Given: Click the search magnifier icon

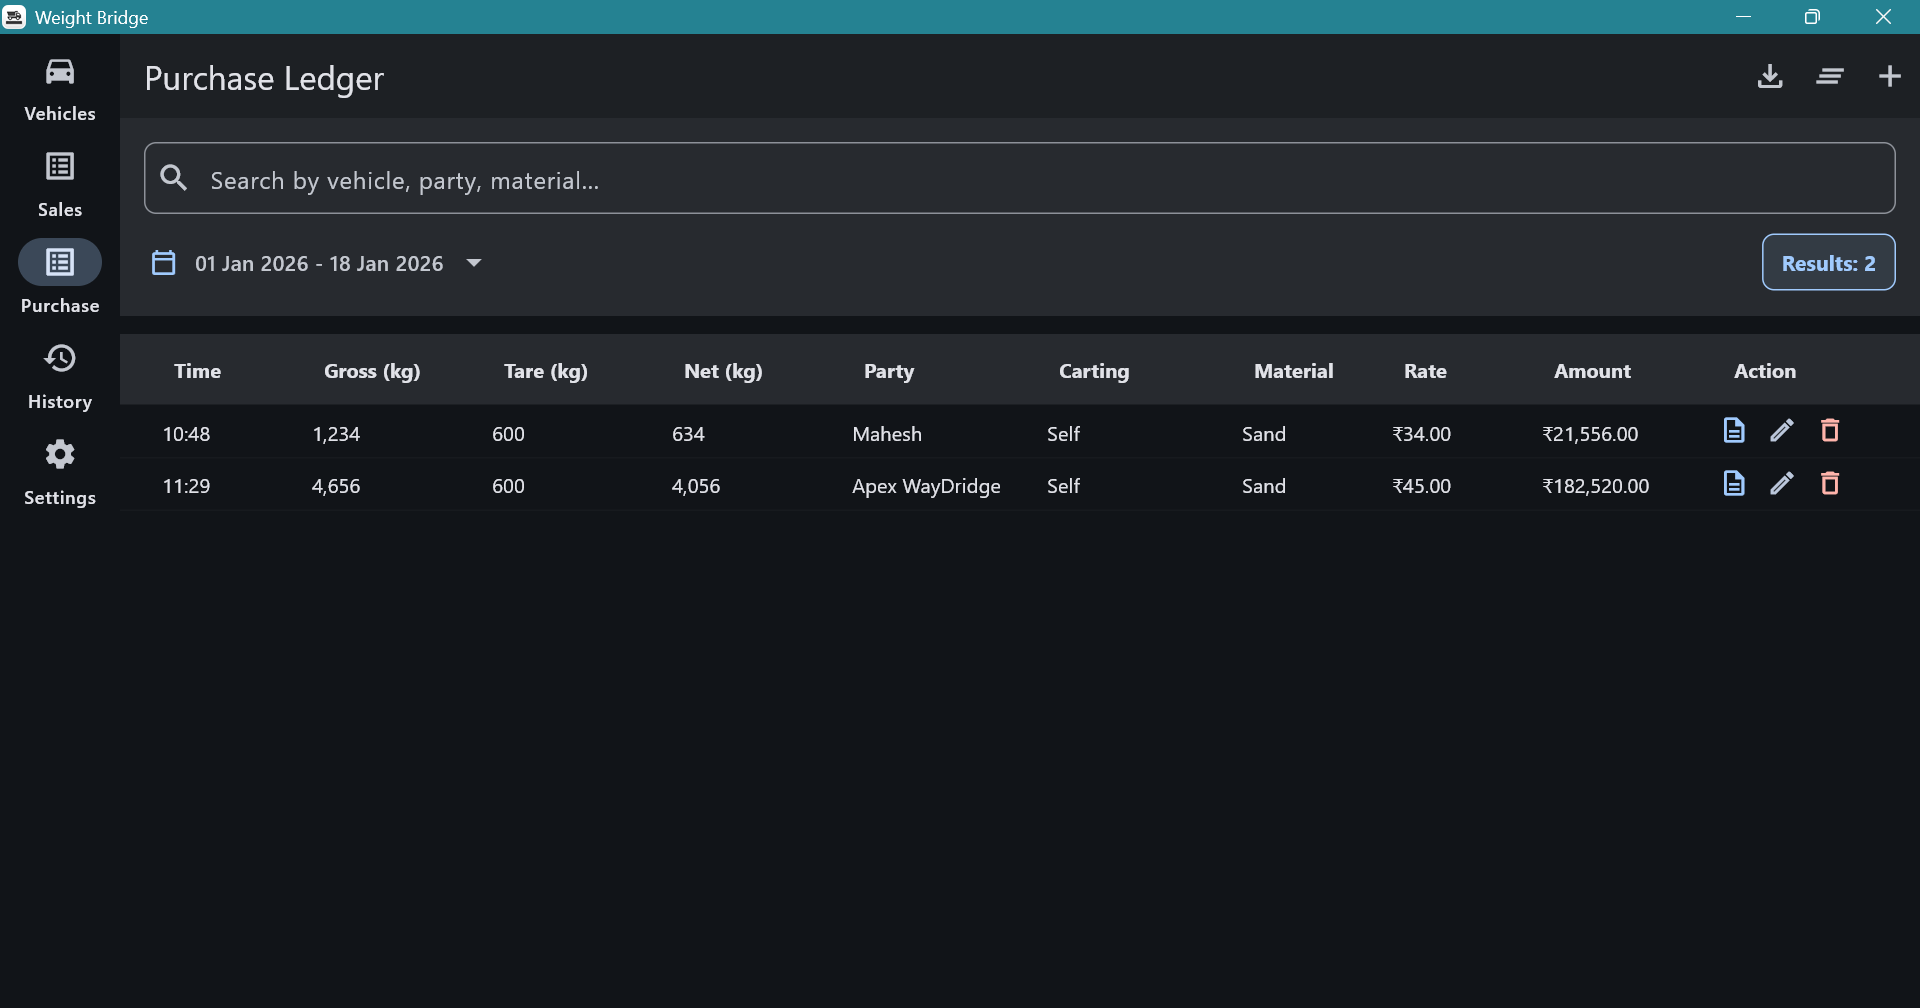Looking at the screenshot, I should 174,178.
